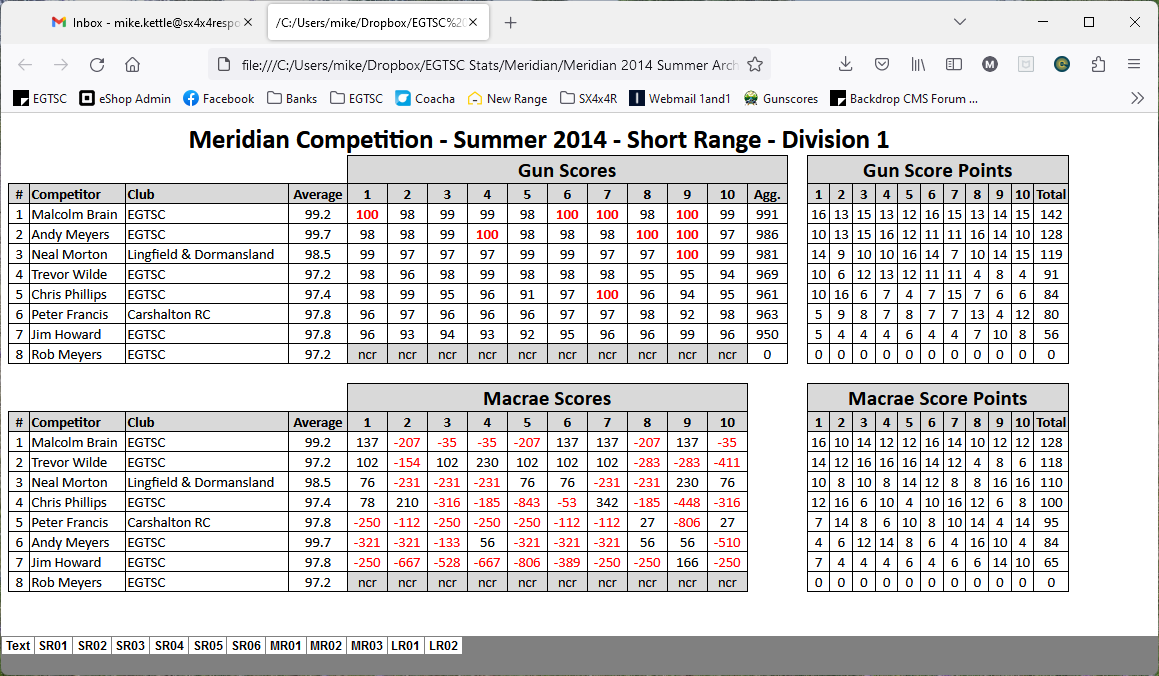The height and width of the screenshot is (676, 1159).
Task: Open a new browser tab
Action: (510, 23)
